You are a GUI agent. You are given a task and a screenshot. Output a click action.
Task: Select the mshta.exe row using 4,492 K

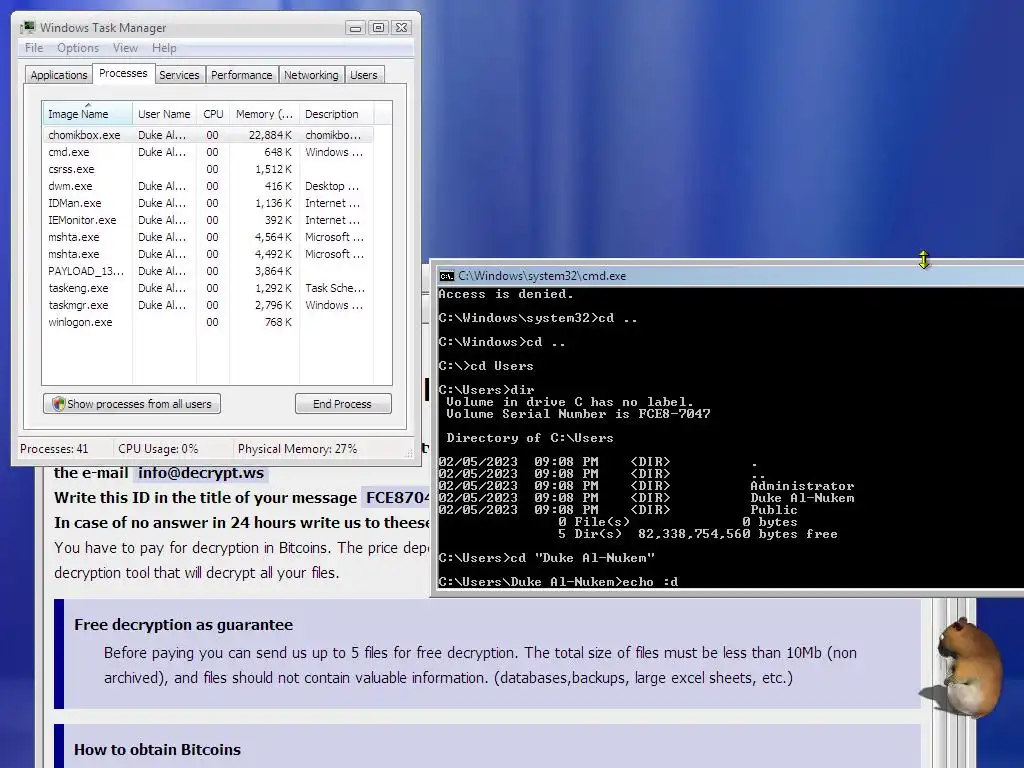[208, 254]
